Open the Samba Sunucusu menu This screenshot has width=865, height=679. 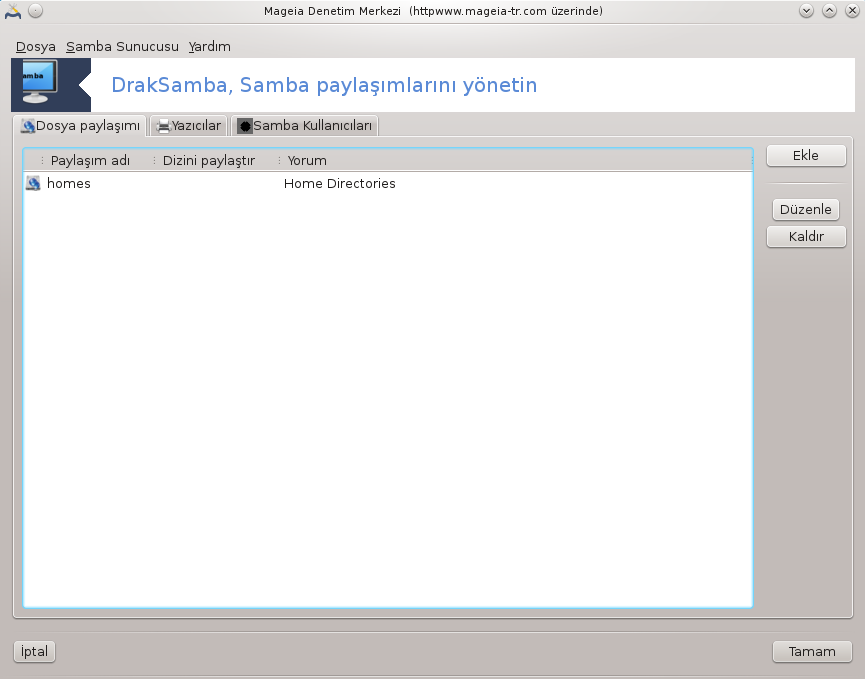point(122,47)
